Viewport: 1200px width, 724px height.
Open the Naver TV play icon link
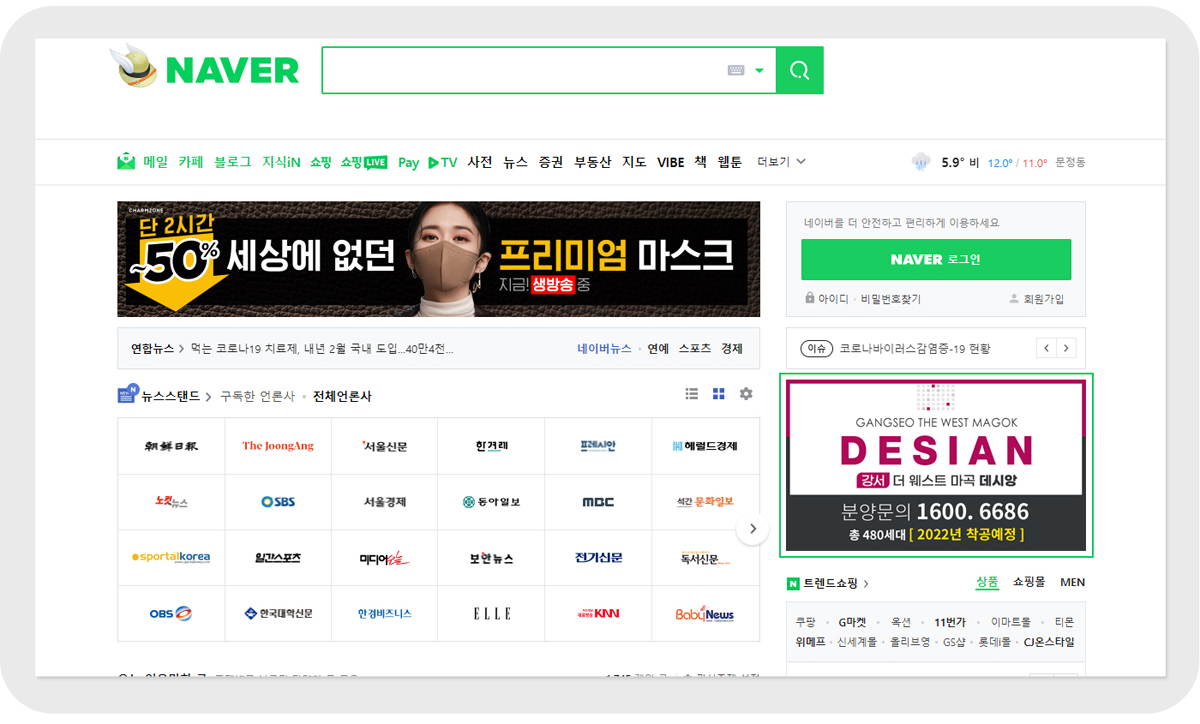(x=442, y=162)
